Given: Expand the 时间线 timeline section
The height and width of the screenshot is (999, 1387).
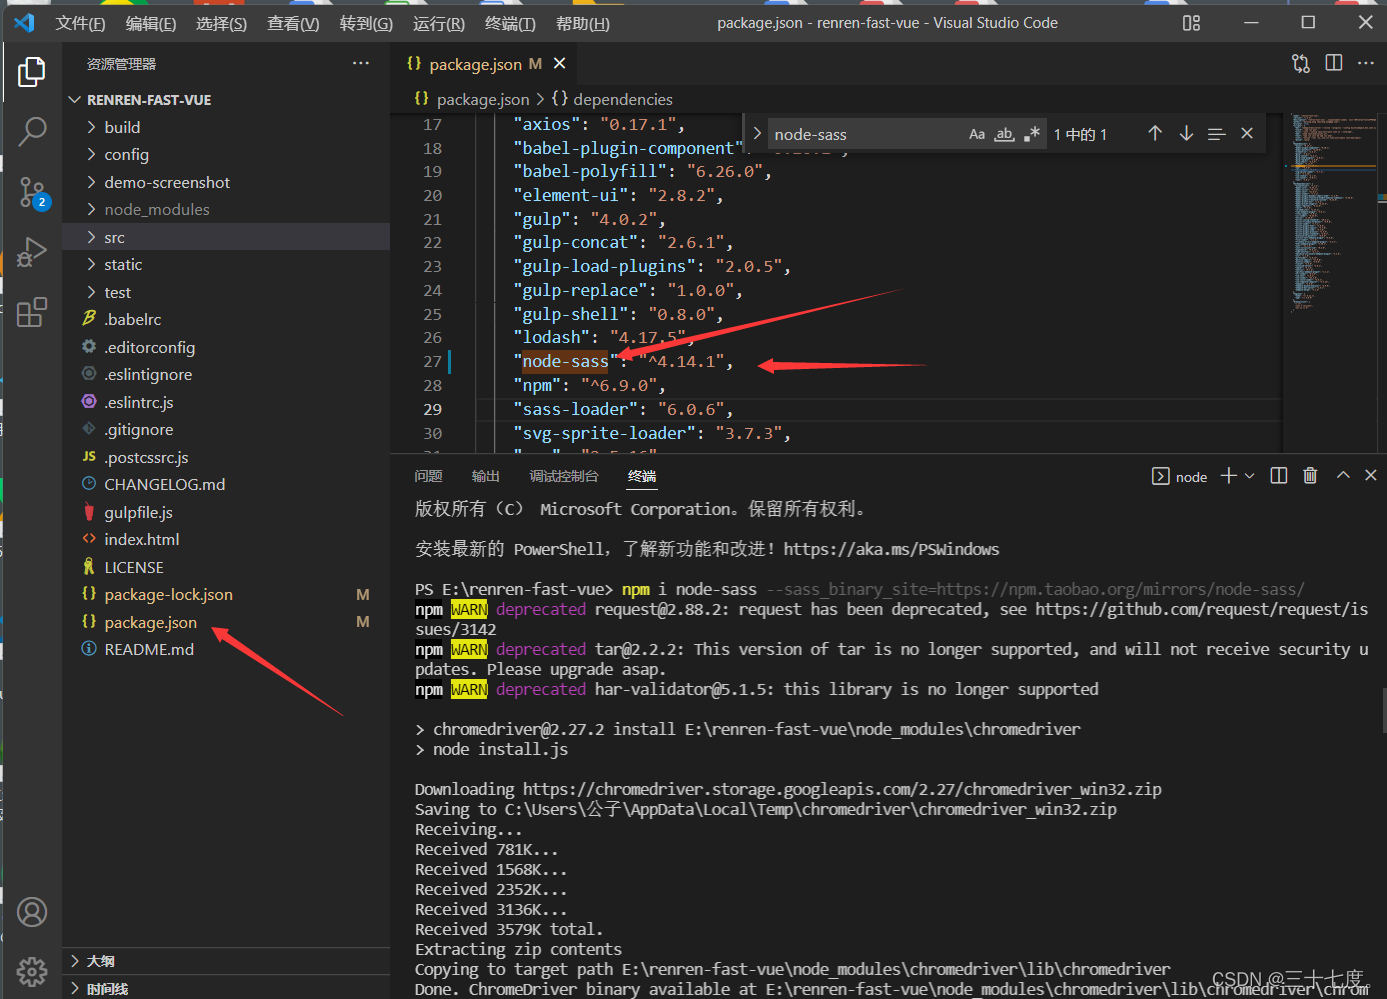Looking at the screenshot, I should click(x=226, y=988).
